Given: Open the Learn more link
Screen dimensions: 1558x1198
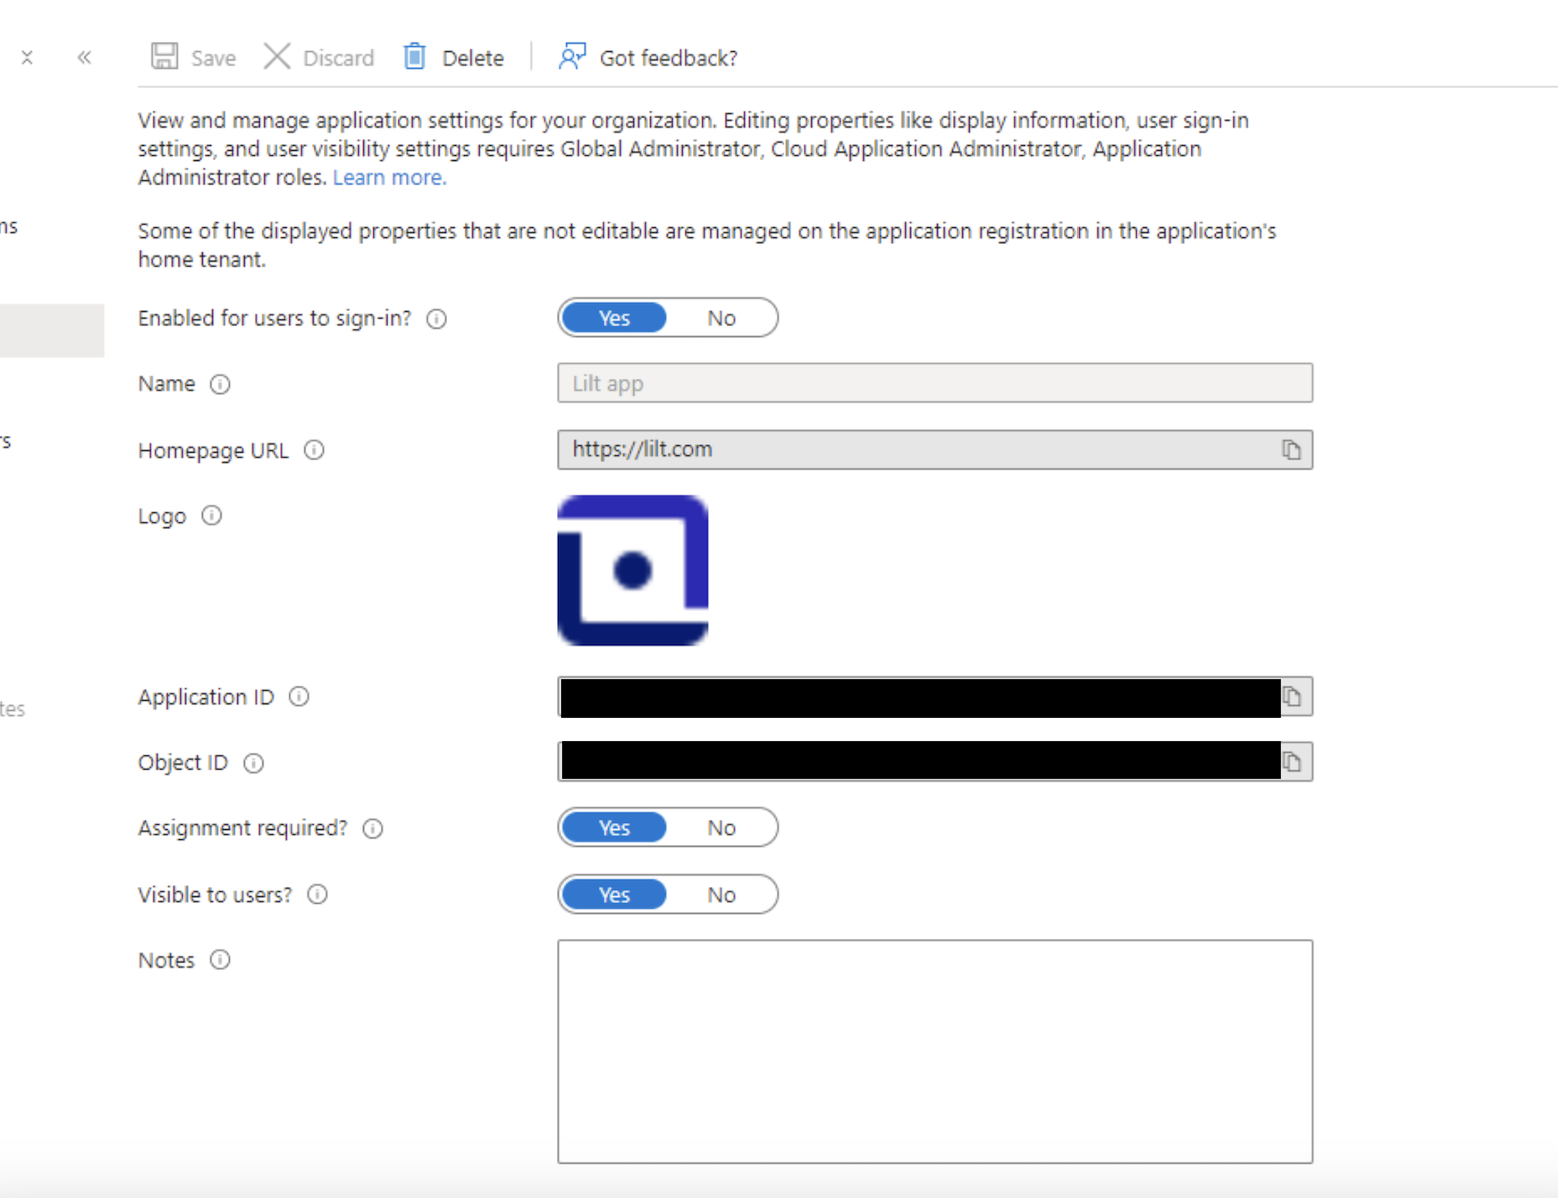Looking at the screenshot, I should (389, 177).
